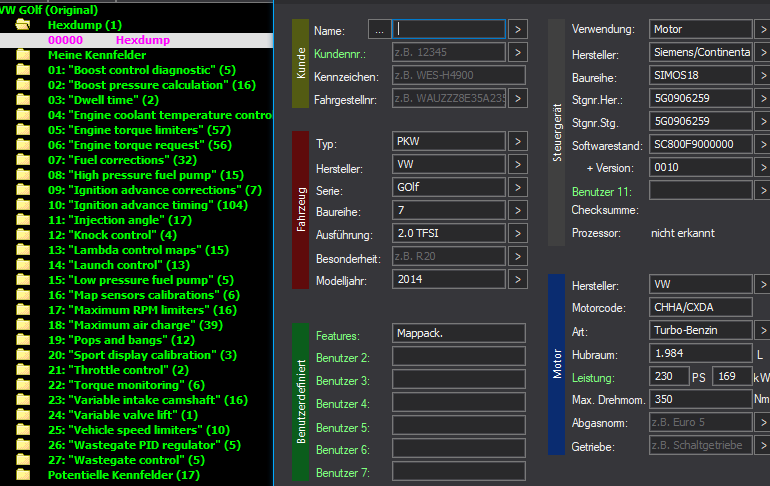The width and height of the screenshot is (770, 486).
Task: Click the "..." browse button beside Name
Action: pyautogui.click(x=379, y=29)
